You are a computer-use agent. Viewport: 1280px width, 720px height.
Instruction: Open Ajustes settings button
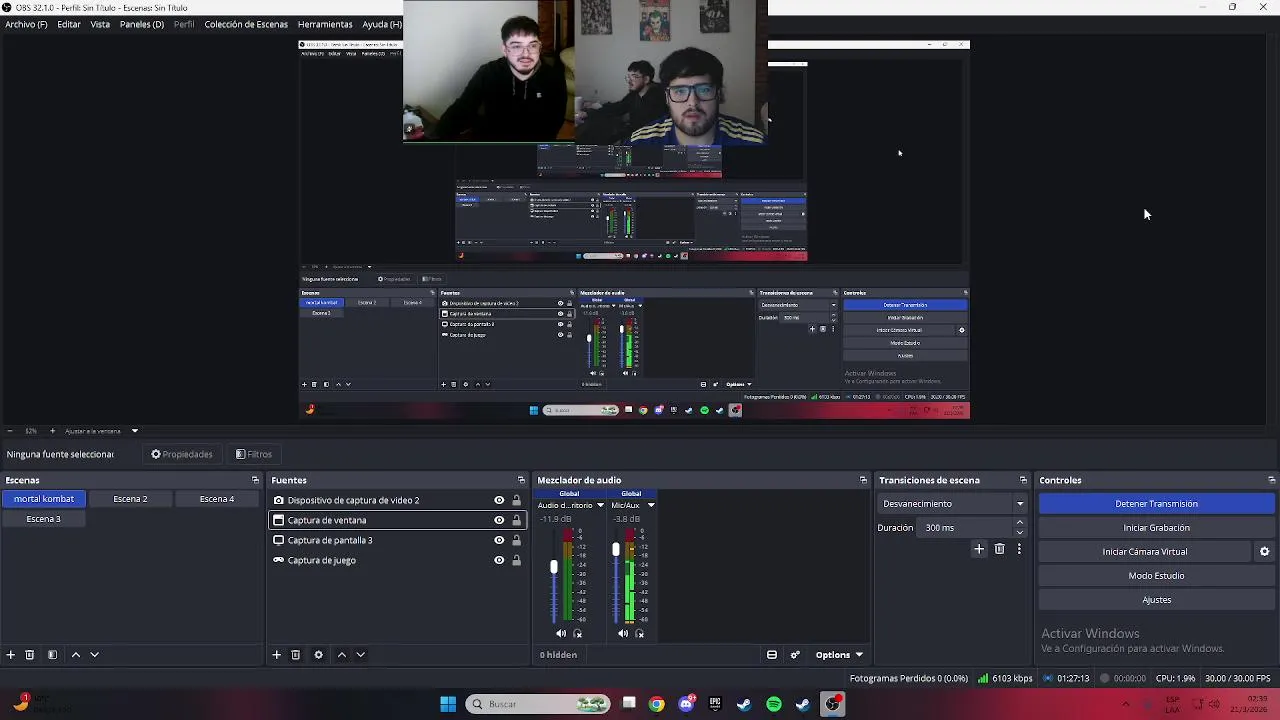[1157, 600]
